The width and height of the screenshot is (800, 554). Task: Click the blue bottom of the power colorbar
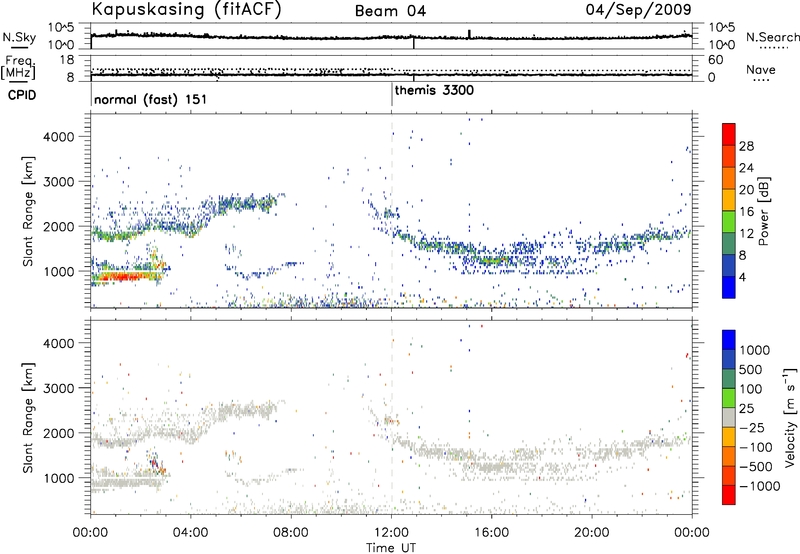[x=729, y=287]
